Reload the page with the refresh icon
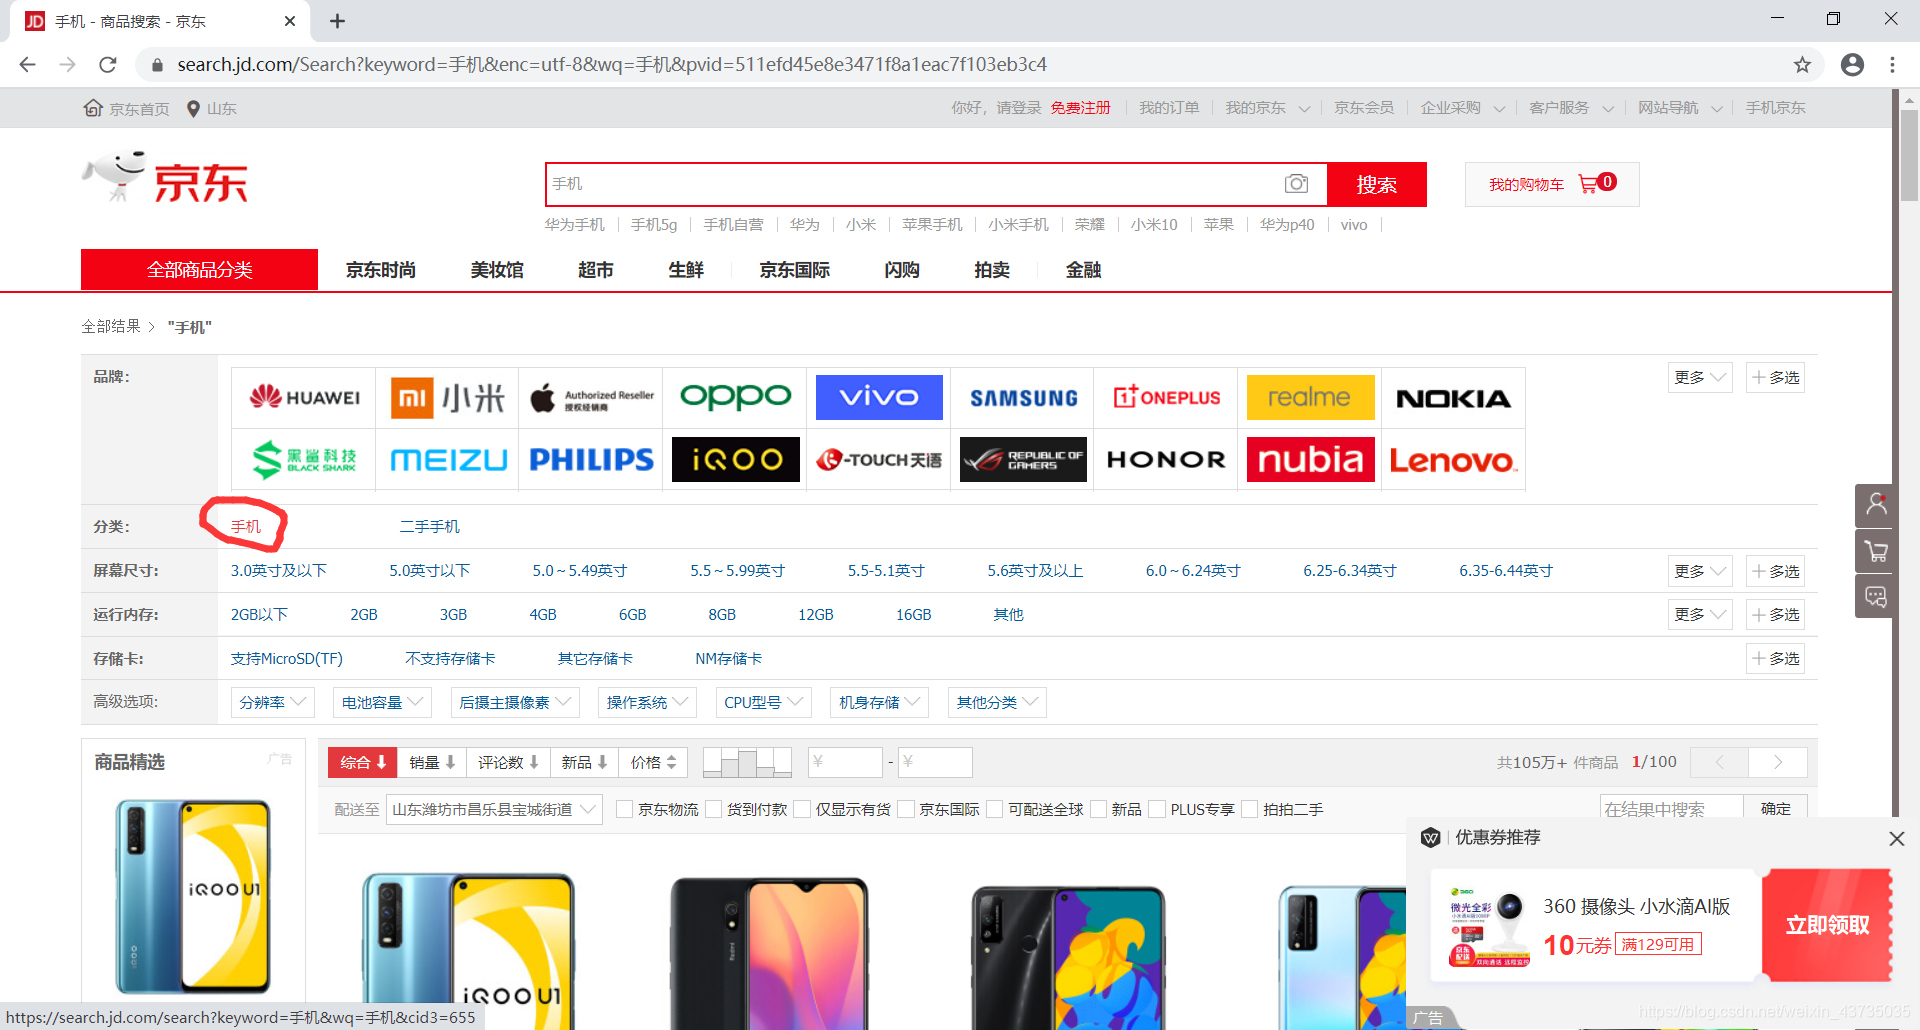1920x1030 pixels. tap(108, 64)
